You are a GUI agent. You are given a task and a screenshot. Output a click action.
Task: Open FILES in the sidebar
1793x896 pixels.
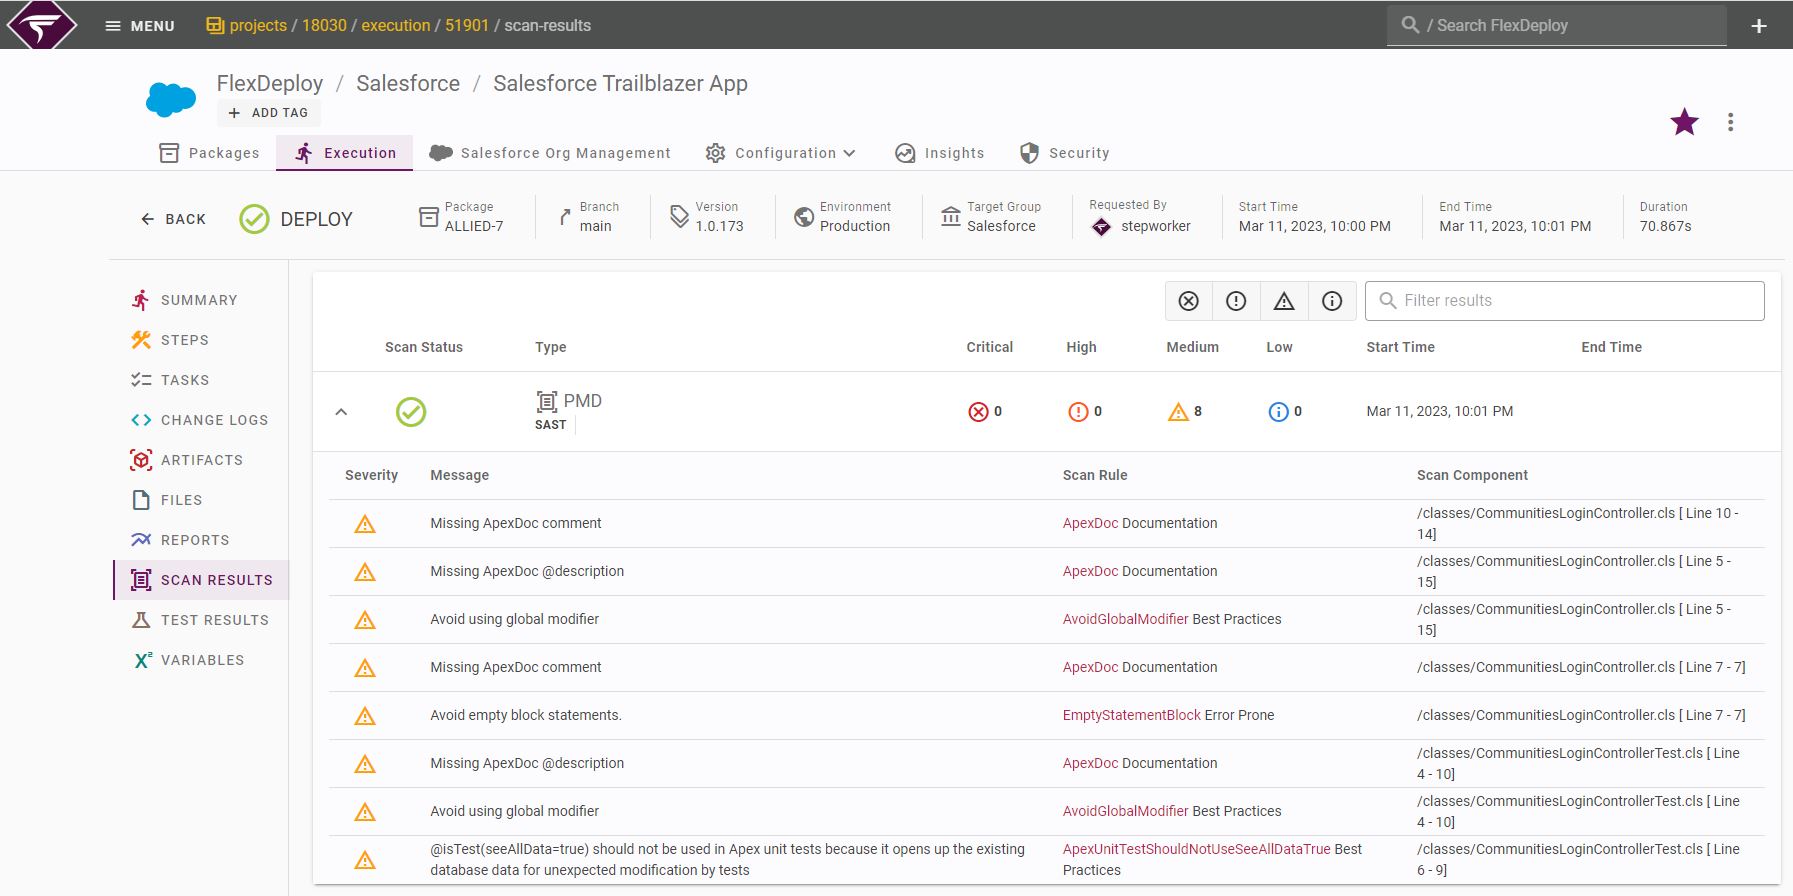point(166,500)
